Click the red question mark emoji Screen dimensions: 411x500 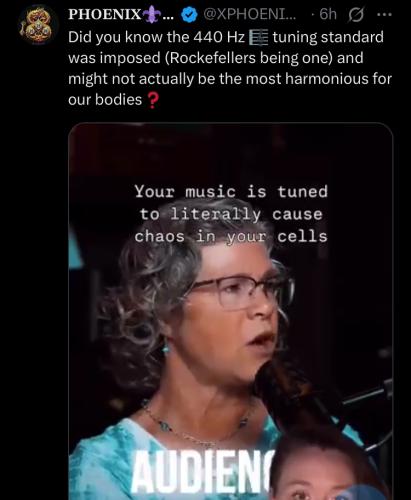pos(152,100)
